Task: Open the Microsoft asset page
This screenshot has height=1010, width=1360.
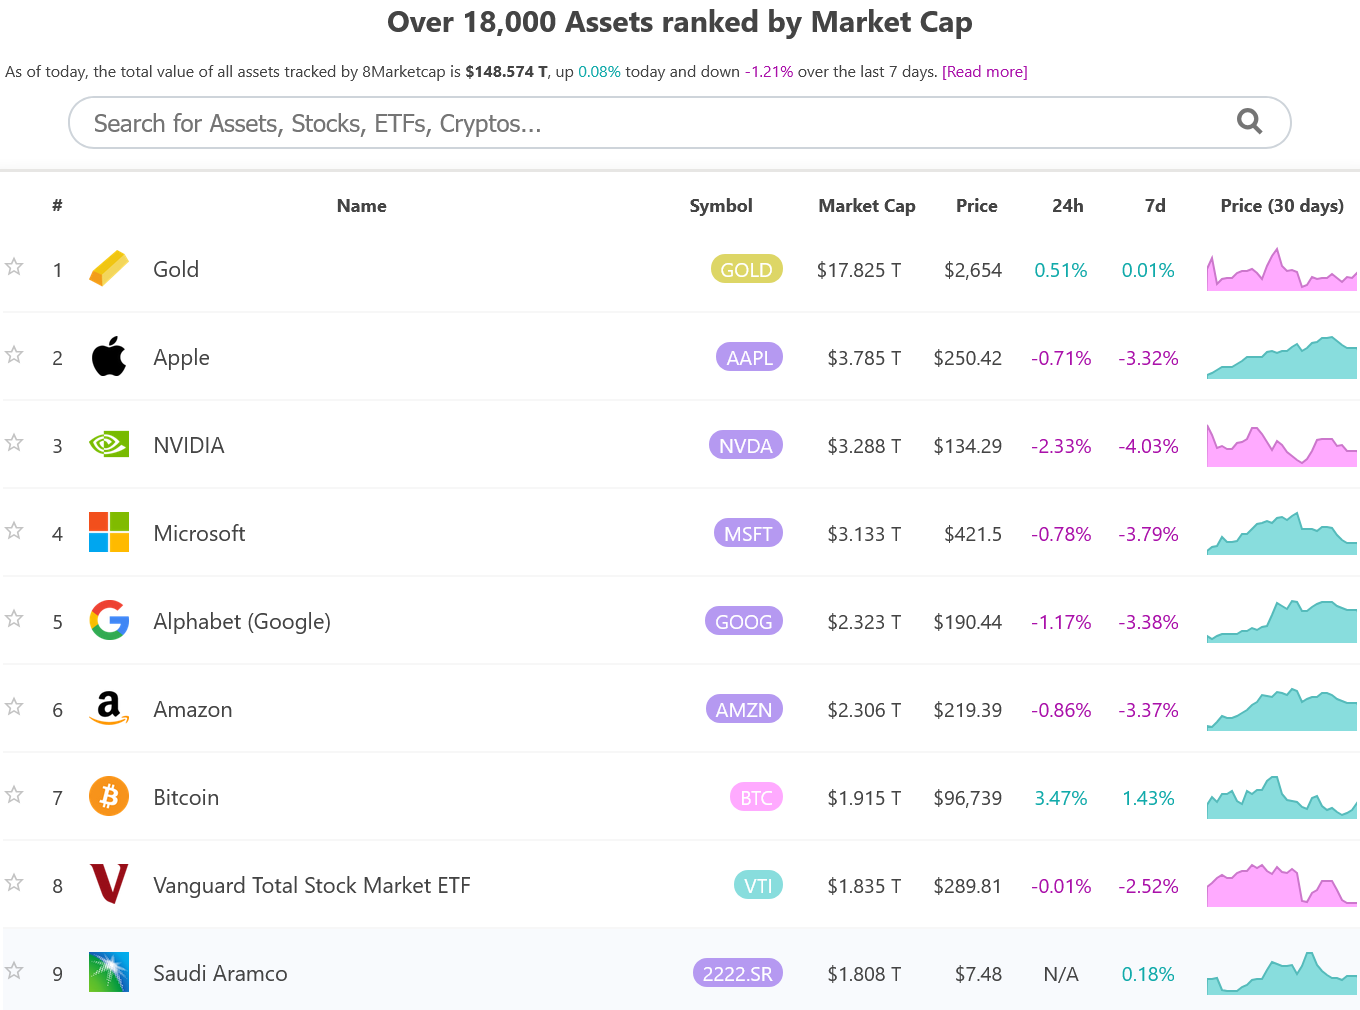Action: coord(199,533)
